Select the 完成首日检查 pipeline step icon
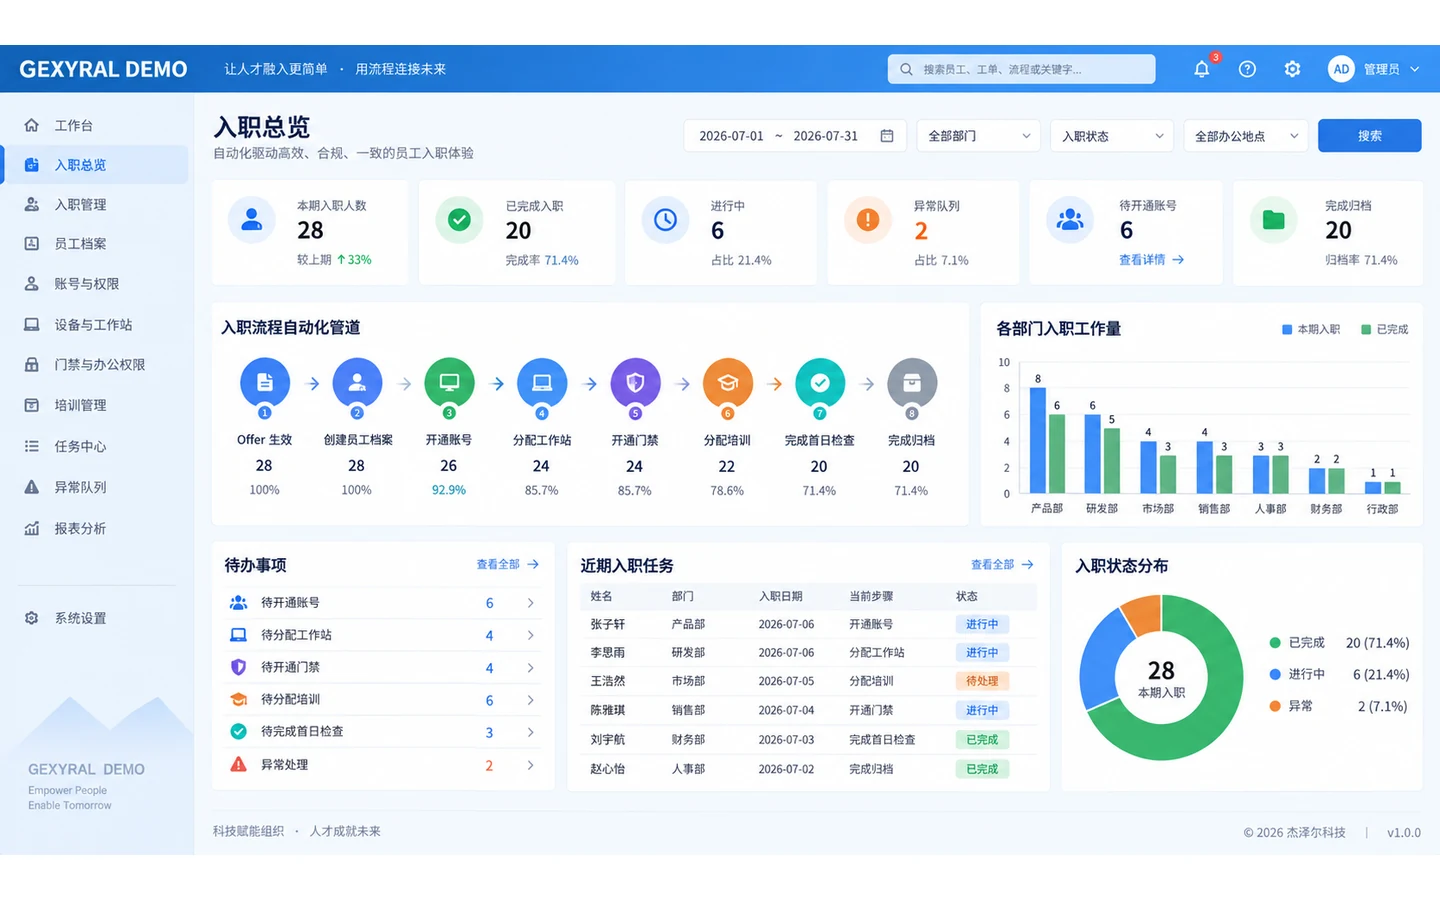 pos(820,383)
